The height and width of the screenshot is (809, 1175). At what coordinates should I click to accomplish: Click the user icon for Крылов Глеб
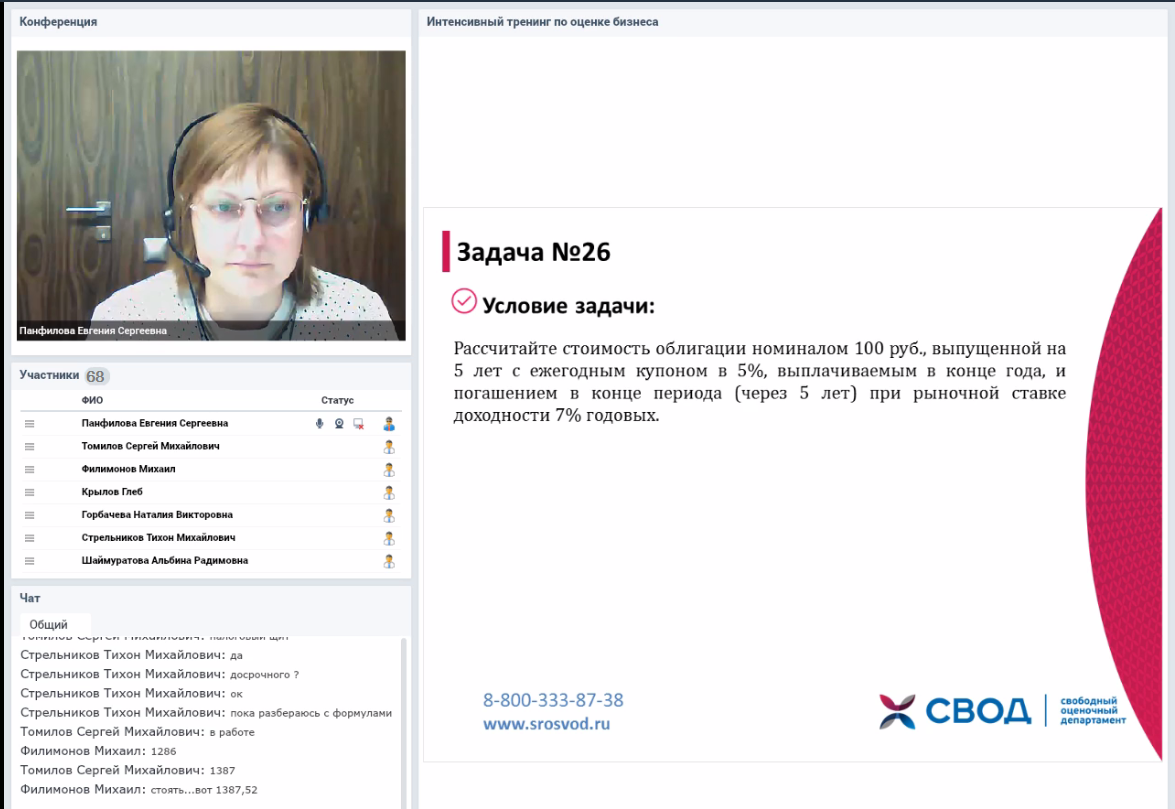click(389, 493)
